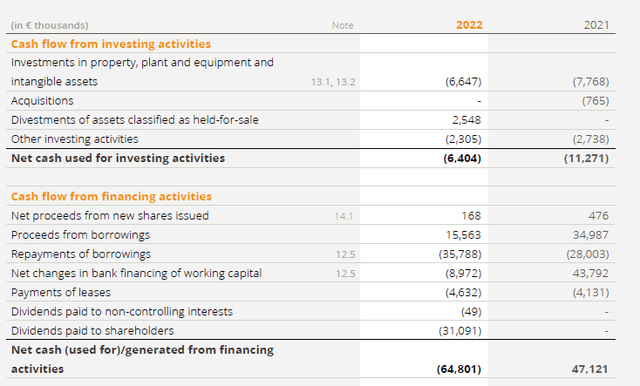Image resolution: width=640 pixels, height=386 pixels.
Task: Click the 2022 borrowings proceeds 15,563
Action: [463, 235]
